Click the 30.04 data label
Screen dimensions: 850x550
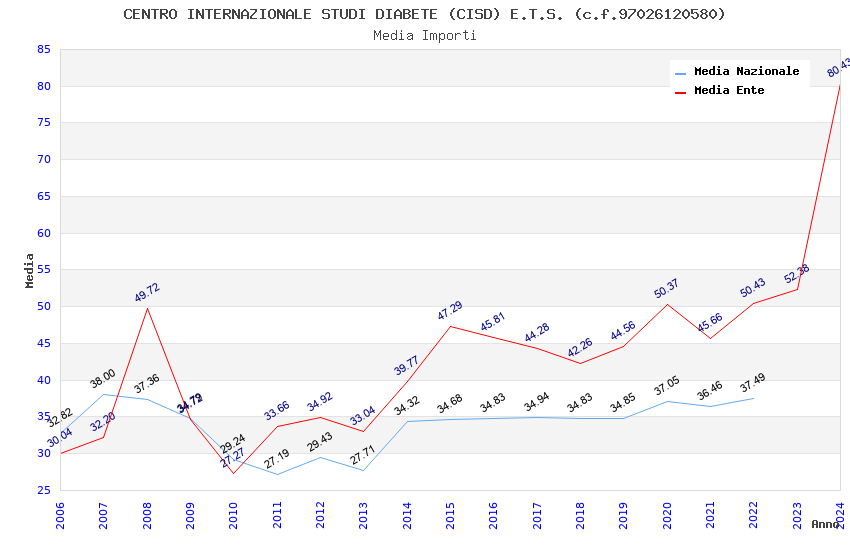pos(60,437)
